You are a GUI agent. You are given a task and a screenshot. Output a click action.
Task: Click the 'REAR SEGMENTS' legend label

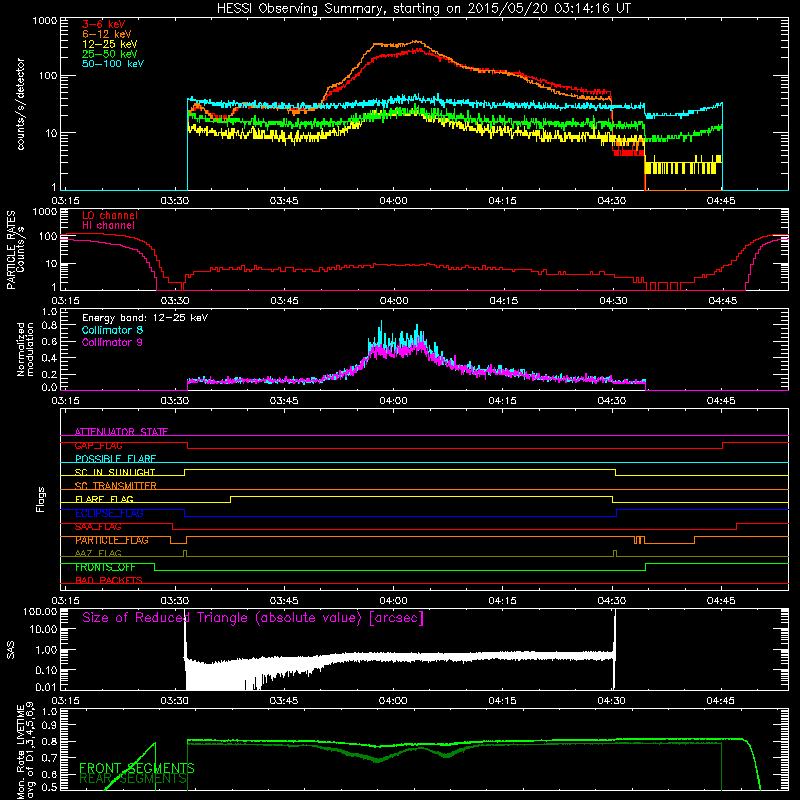pyautogui.click(x=133, y=778)
